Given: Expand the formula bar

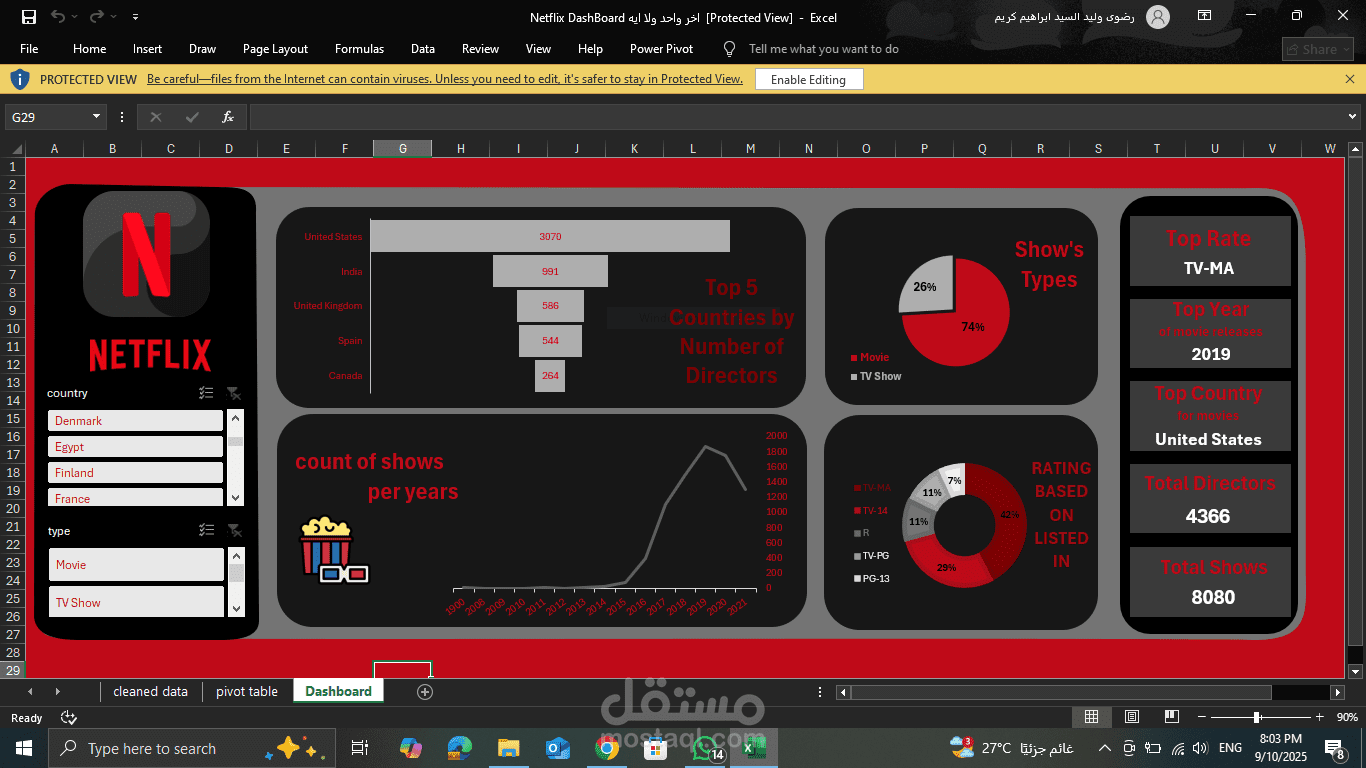Looking at the screenshot, I should [x=1353, y=117].
